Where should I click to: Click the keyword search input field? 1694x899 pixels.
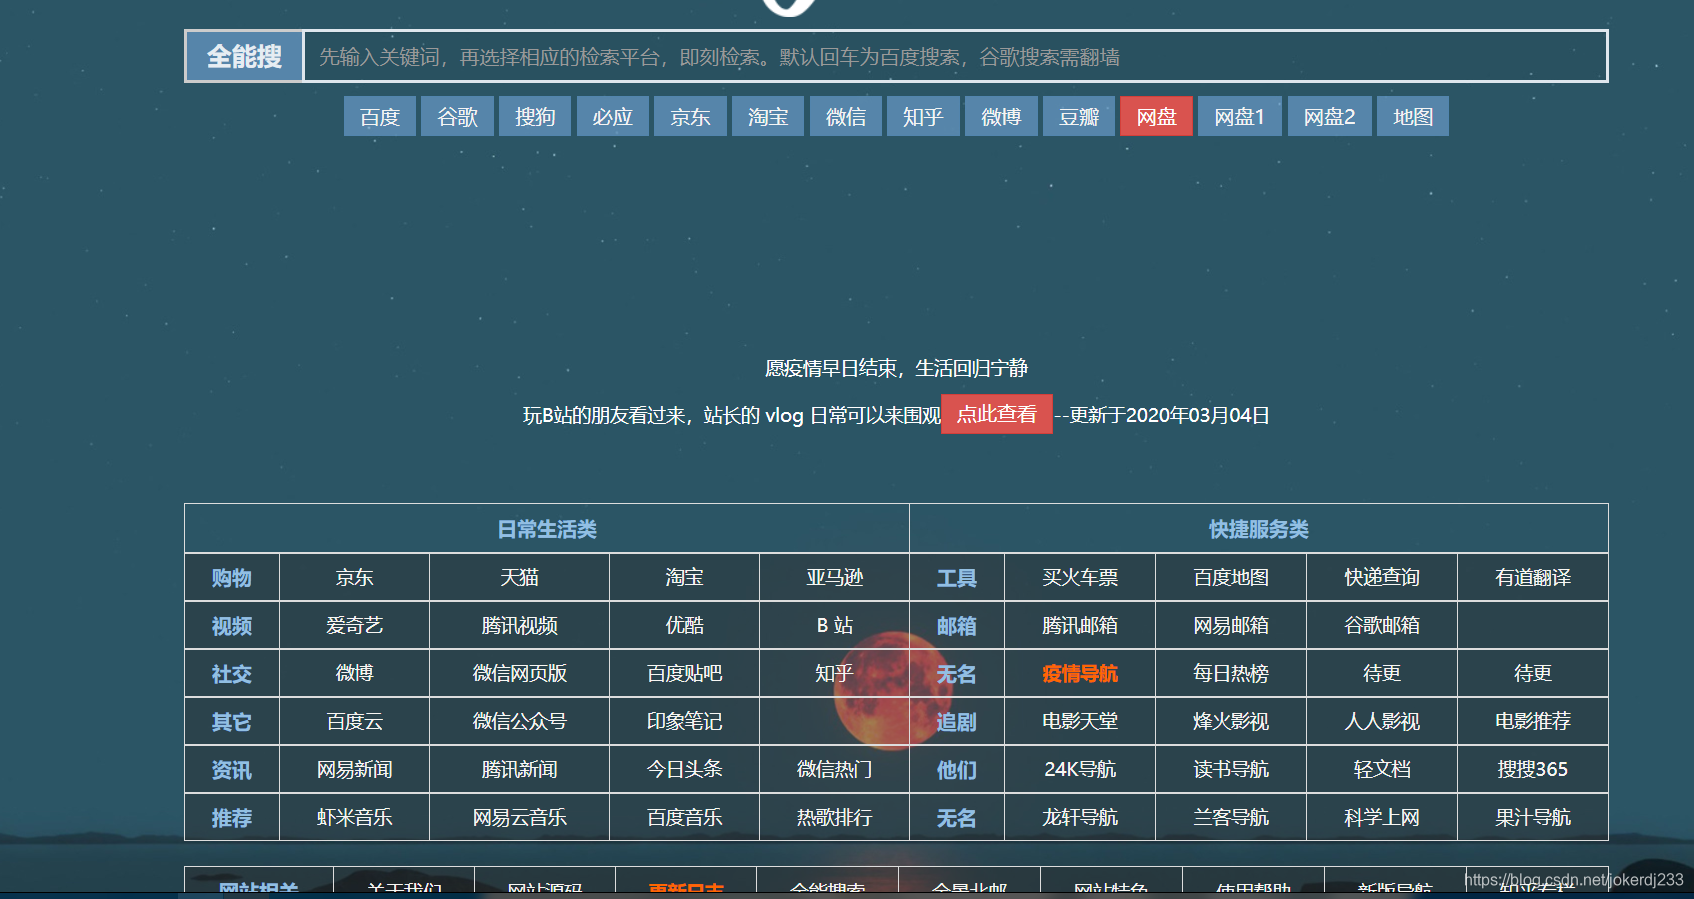(x=955, y=56)
